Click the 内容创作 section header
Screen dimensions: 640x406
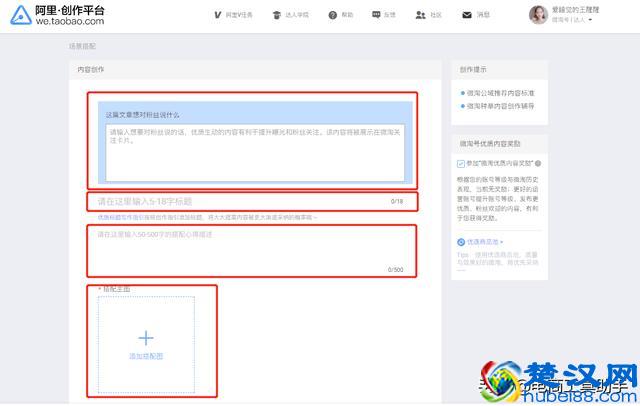click(91, 70)
